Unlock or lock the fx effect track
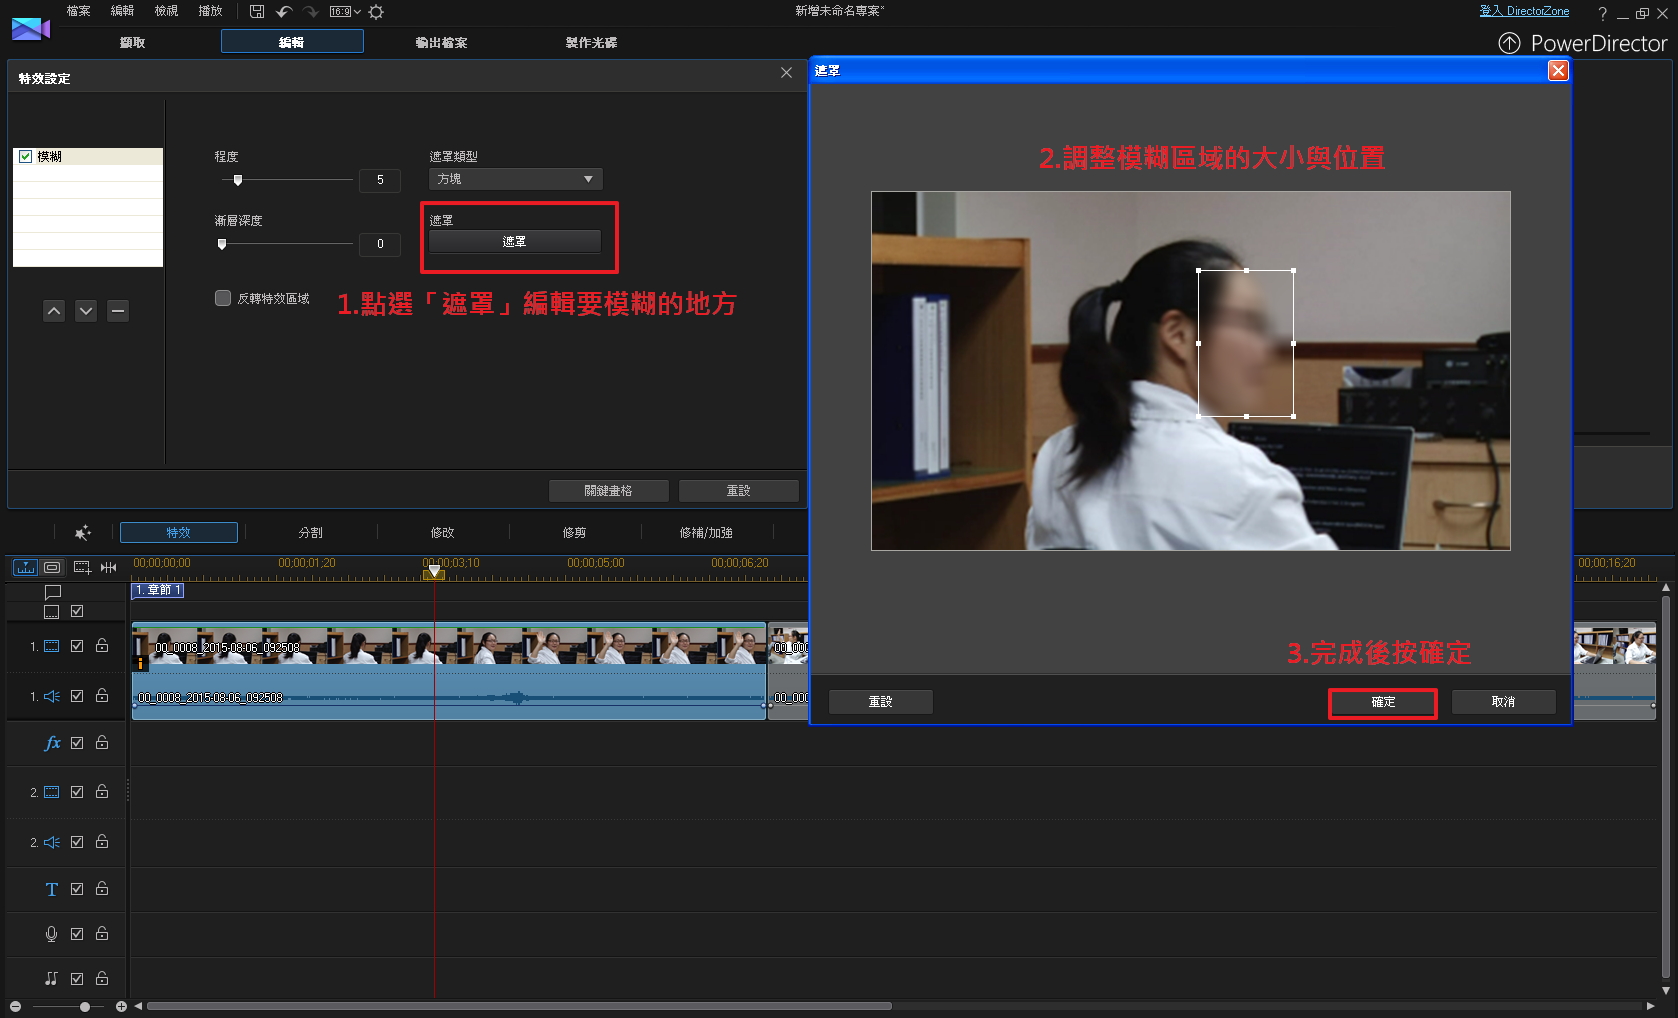The width and height of the screenshot is (1678, 1018). (102, 743)
